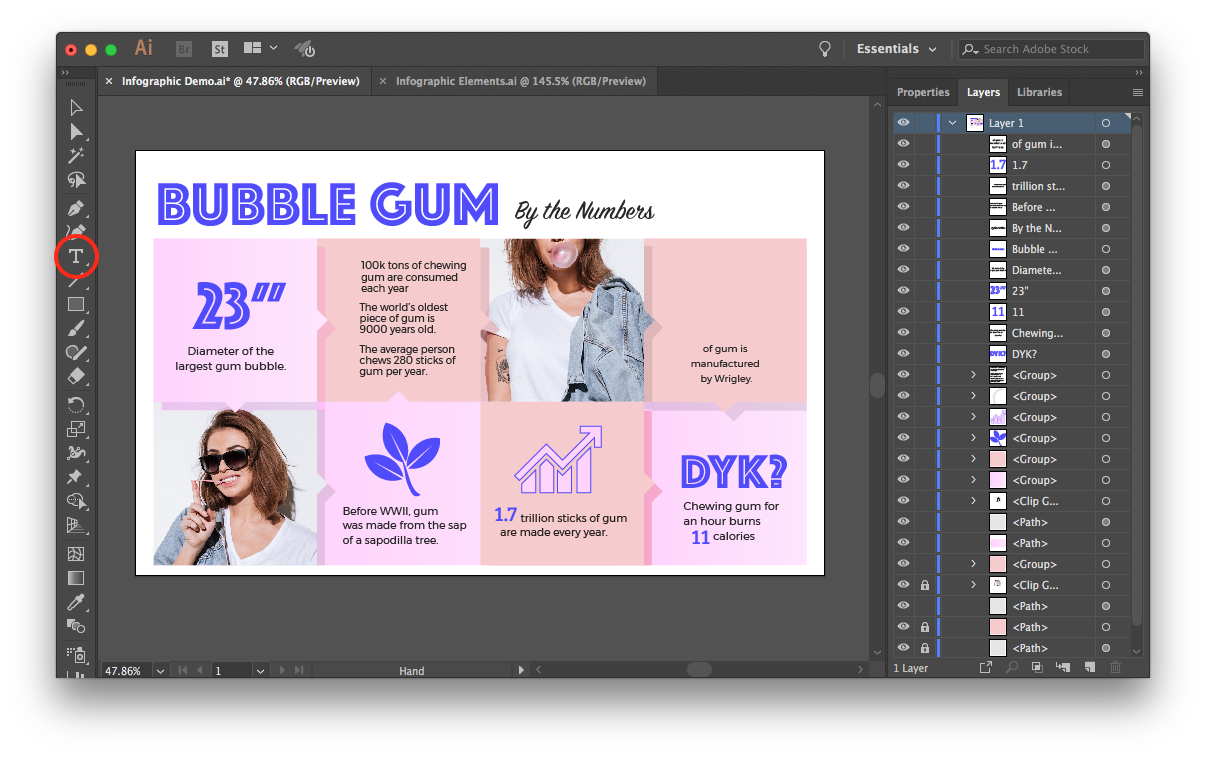Screen dimensions: 1206x758
Task: Open the arrange documents dropdown
Action: point(261,48)
